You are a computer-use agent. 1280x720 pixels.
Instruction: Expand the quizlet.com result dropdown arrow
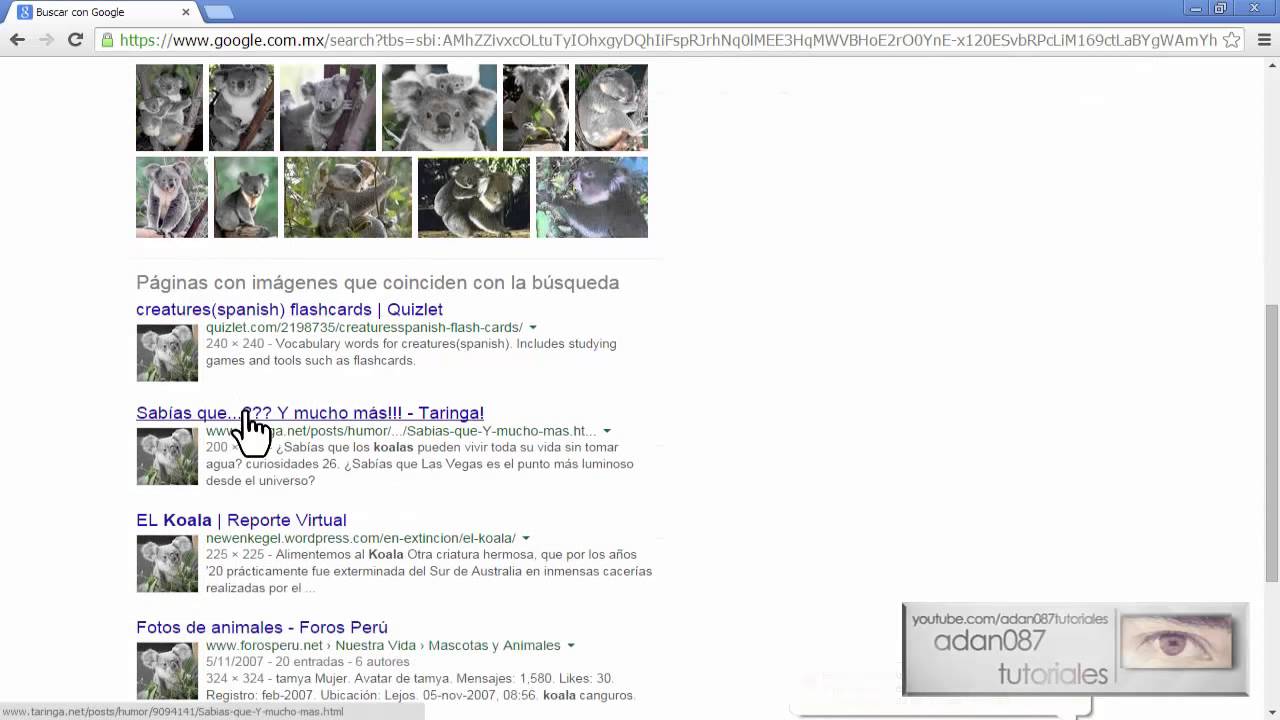[532, 328]
